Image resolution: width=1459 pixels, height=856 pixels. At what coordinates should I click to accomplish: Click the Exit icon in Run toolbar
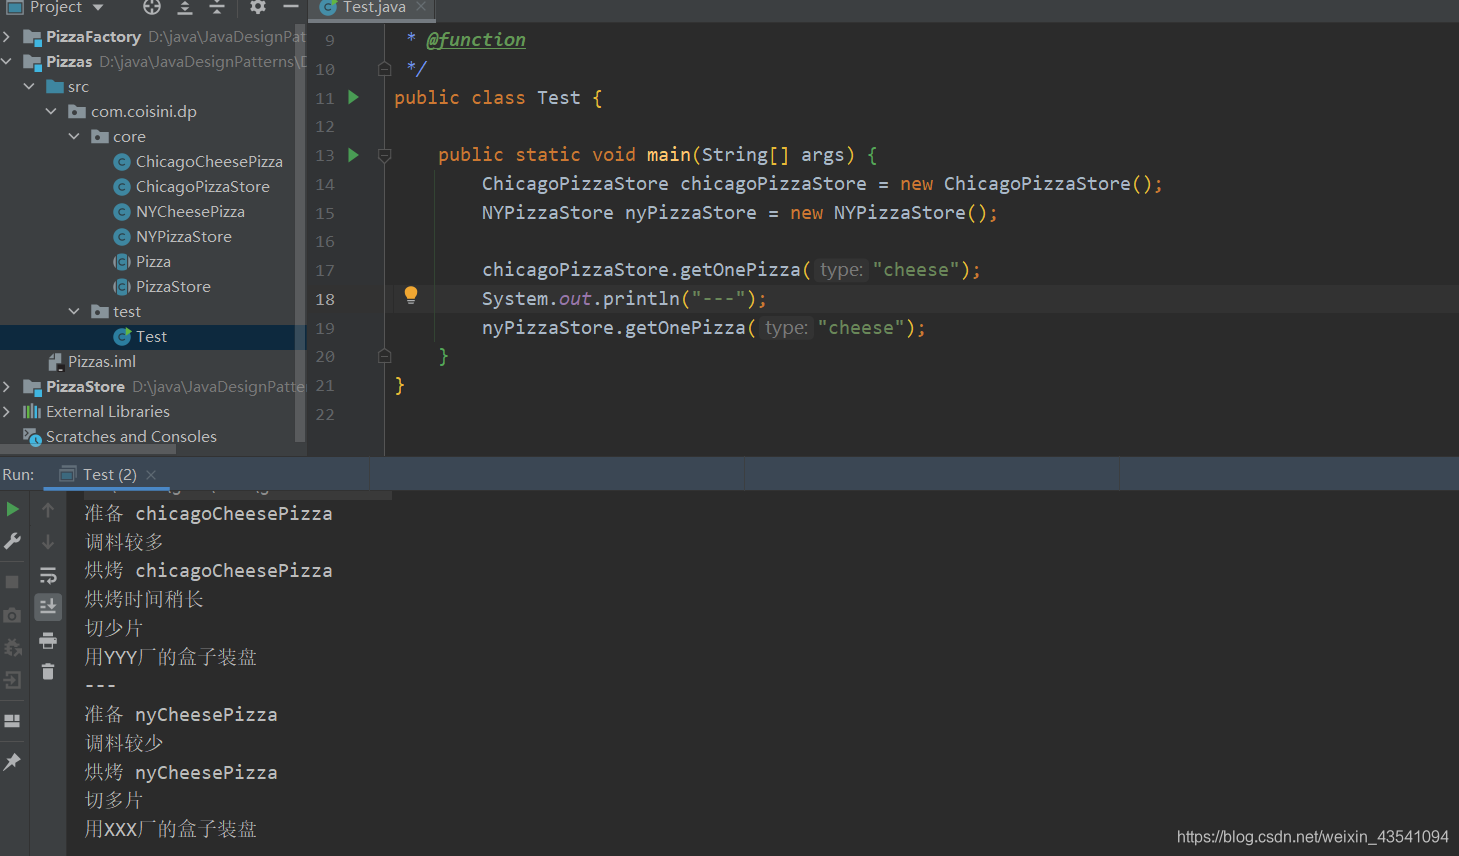(x=12, y=681)
